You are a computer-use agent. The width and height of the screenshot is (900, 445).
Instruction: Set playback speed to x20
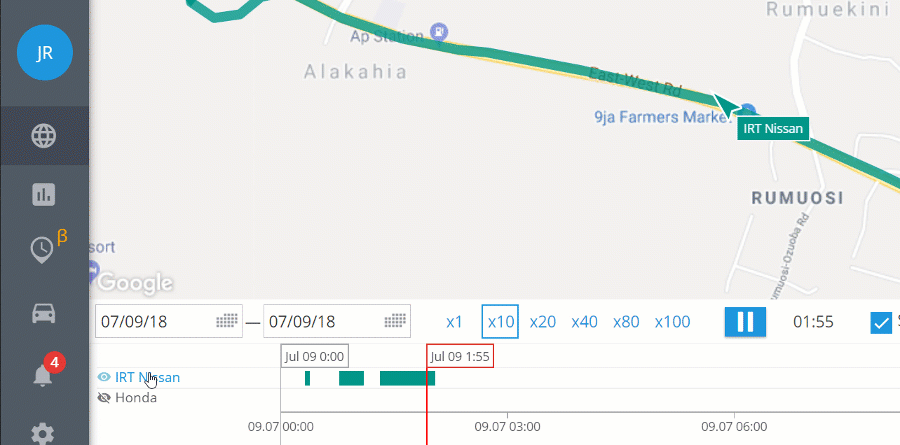543,322
